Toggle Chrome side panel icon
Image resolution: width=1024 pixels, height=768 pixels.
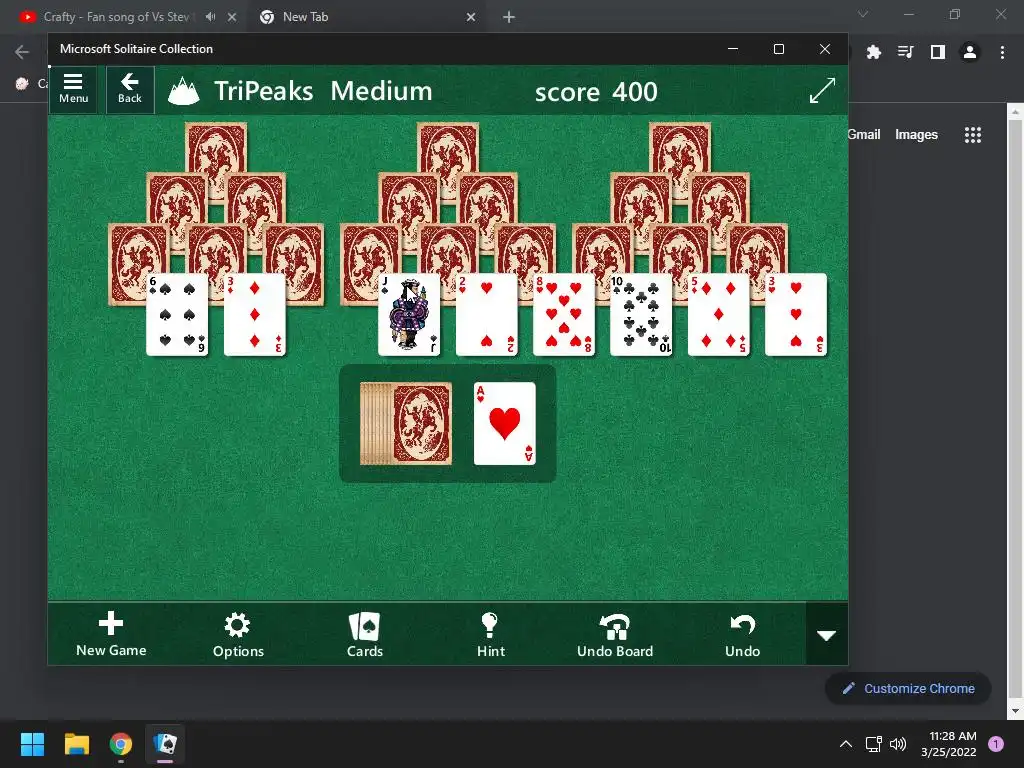point(938,52)
